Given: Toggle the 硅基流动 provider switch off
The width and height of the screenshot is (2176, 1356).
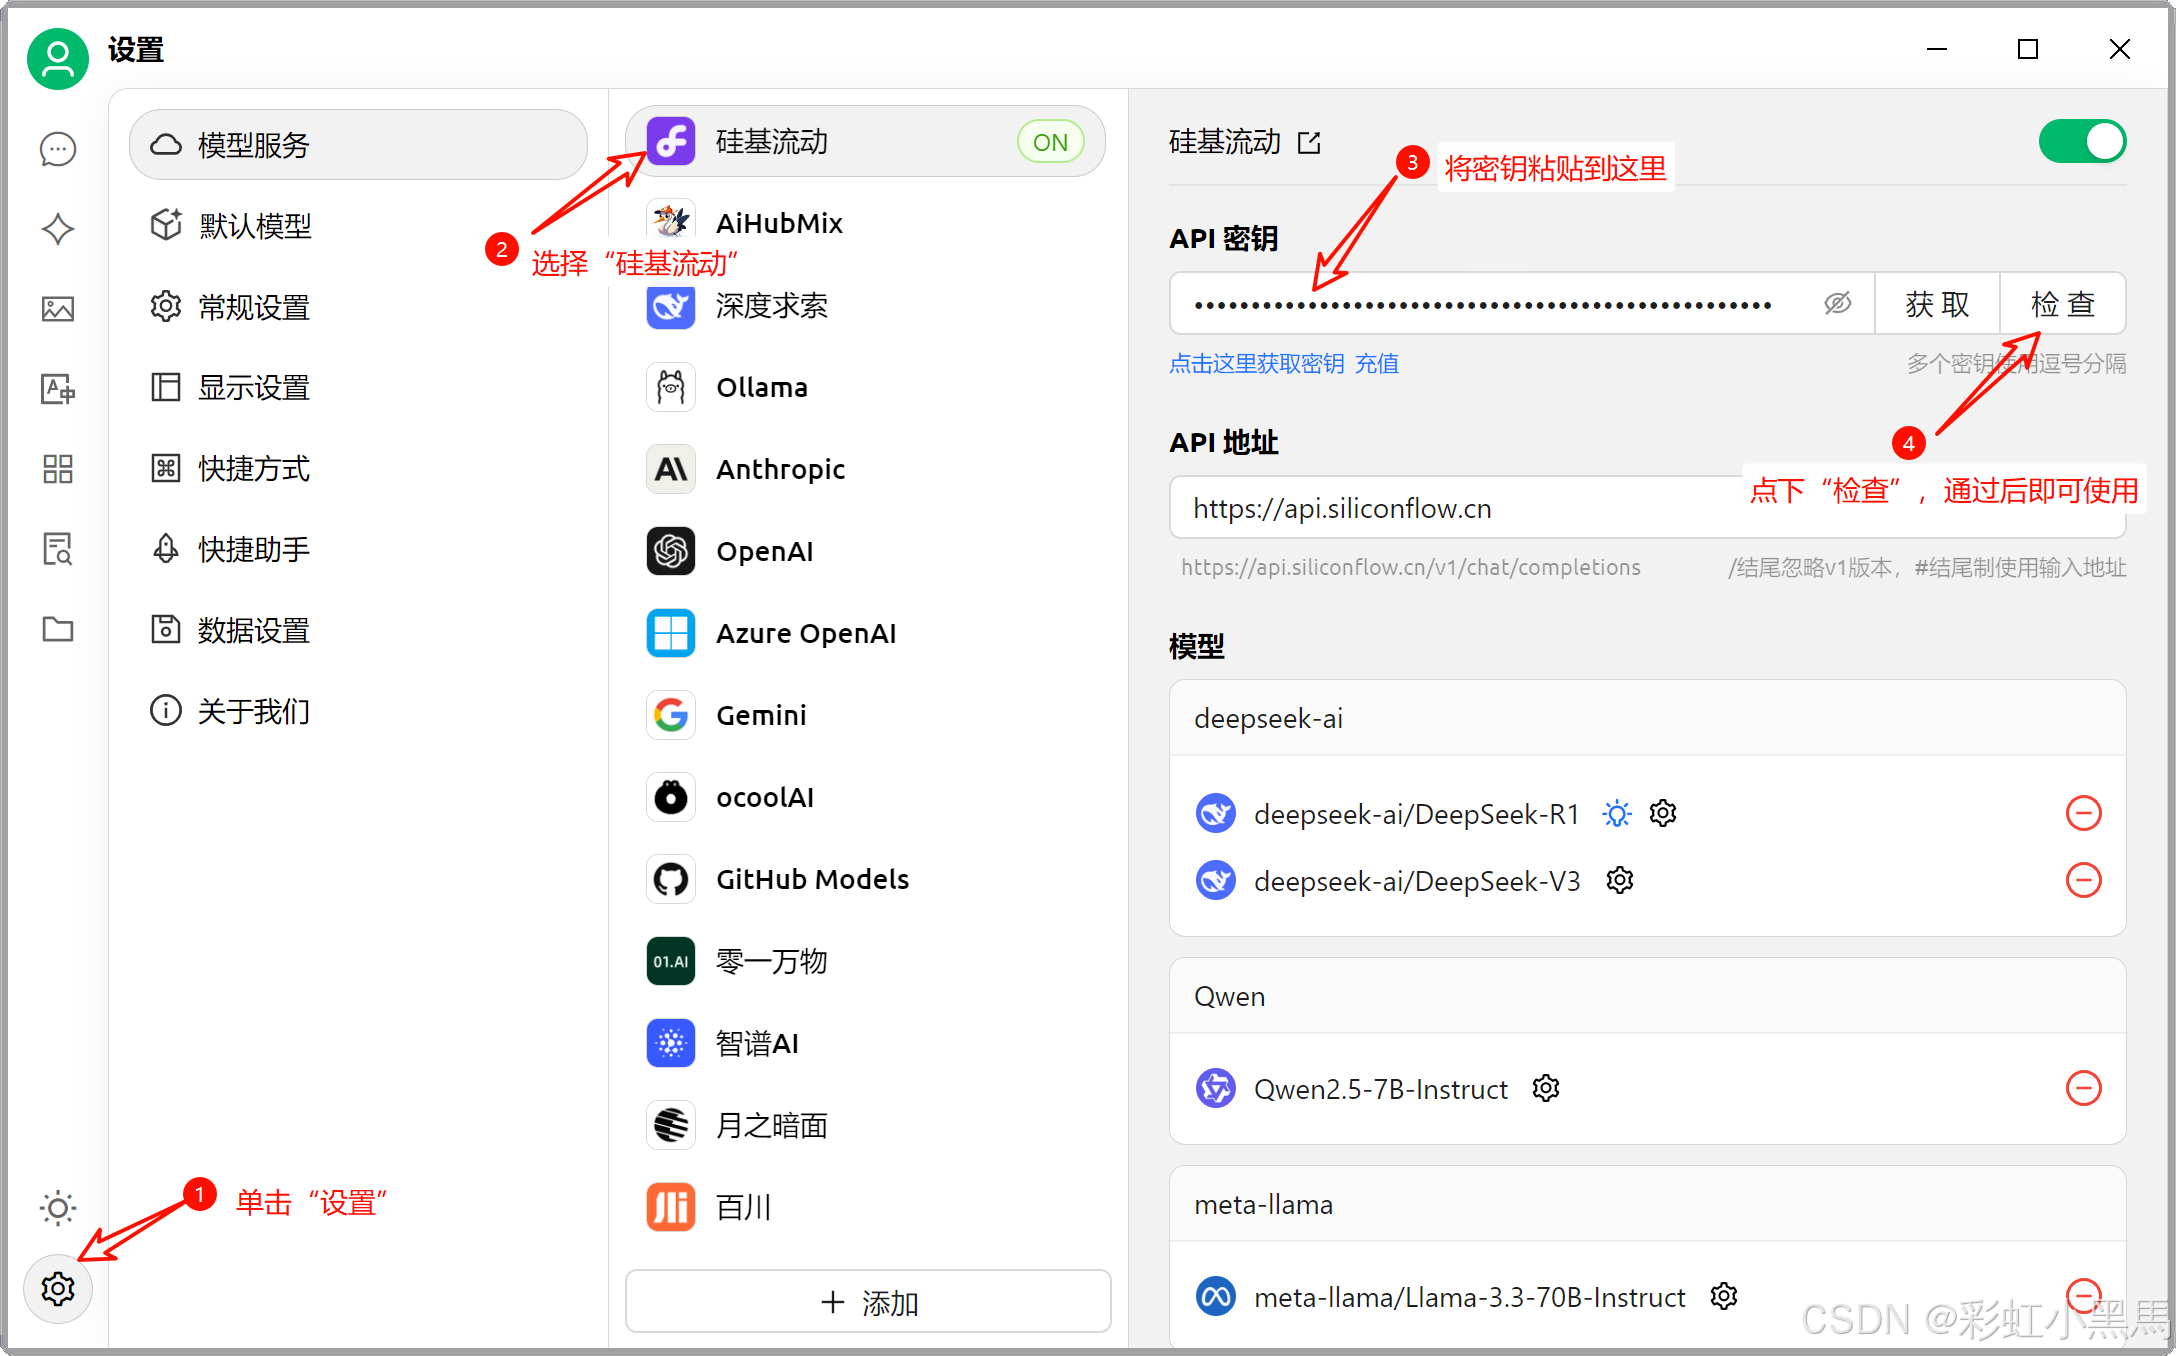Looking at the screenshot, I should [2082, 141].
